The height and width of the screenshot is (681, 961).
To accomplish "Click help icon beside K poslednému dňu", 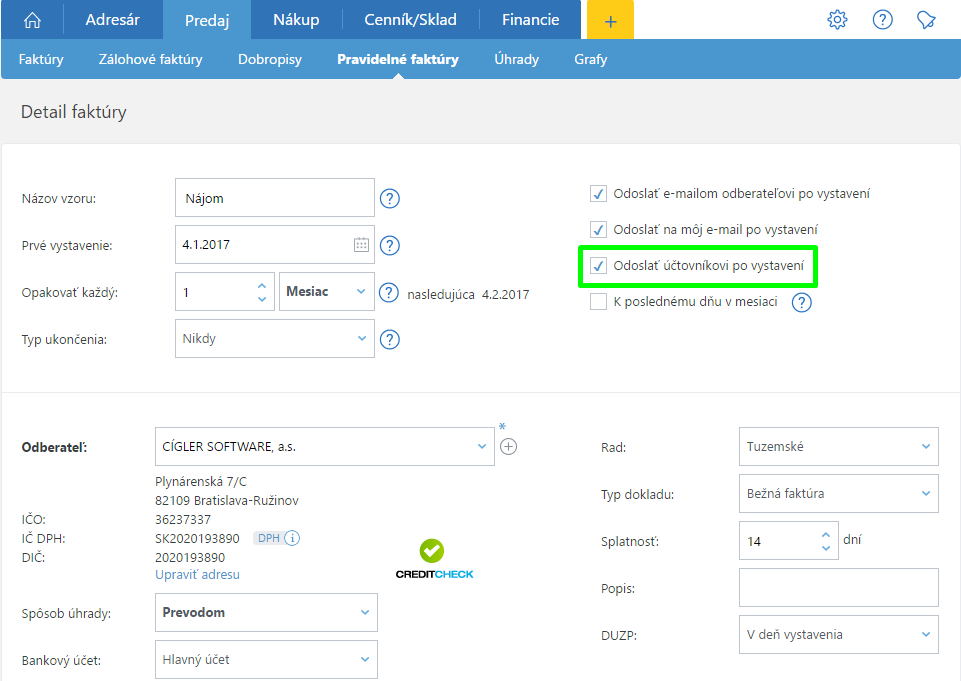I will pos(801,302).
